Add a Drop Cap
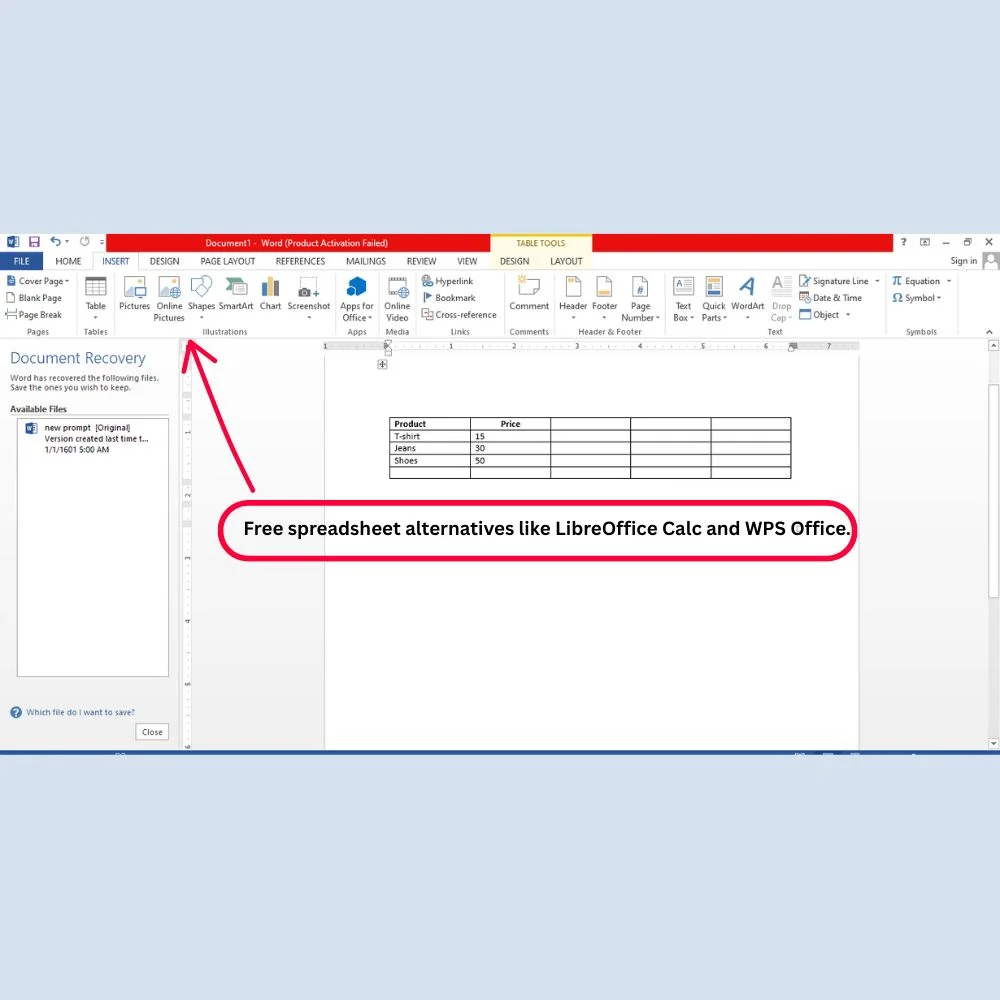Viewport: 1000px width, 1000px height. pyautogui.click(x=781, y=298)
